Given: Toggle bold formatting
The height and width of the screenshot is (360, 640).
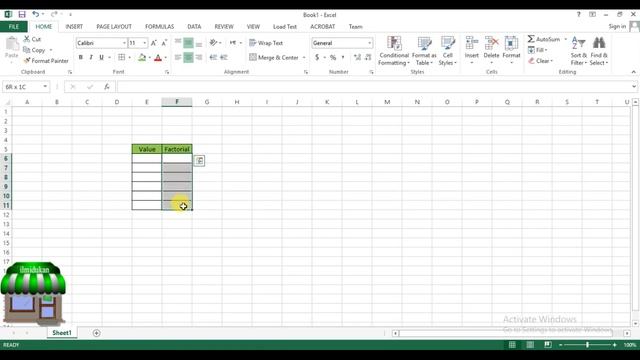Looking at the screenshot, I should (x=80, y=57).
